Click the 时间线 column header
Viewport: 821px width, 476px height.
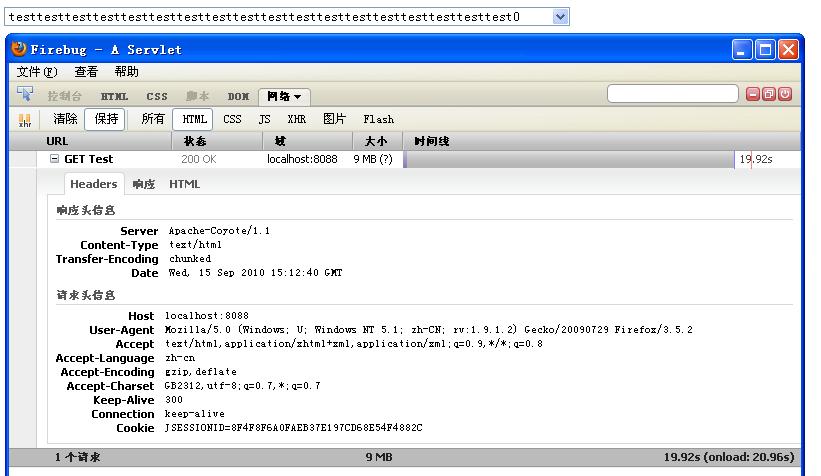coord(602,141)
